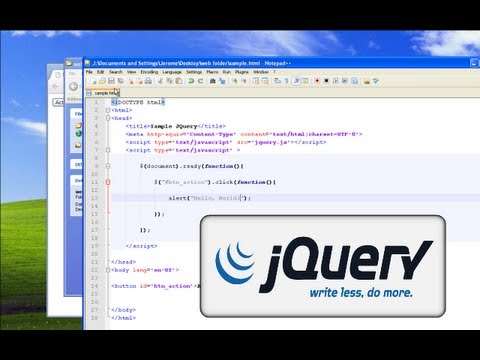The height and width of the screenshot is (360, 480).
Task: Open the ? help menu
Action: (274, 72)
